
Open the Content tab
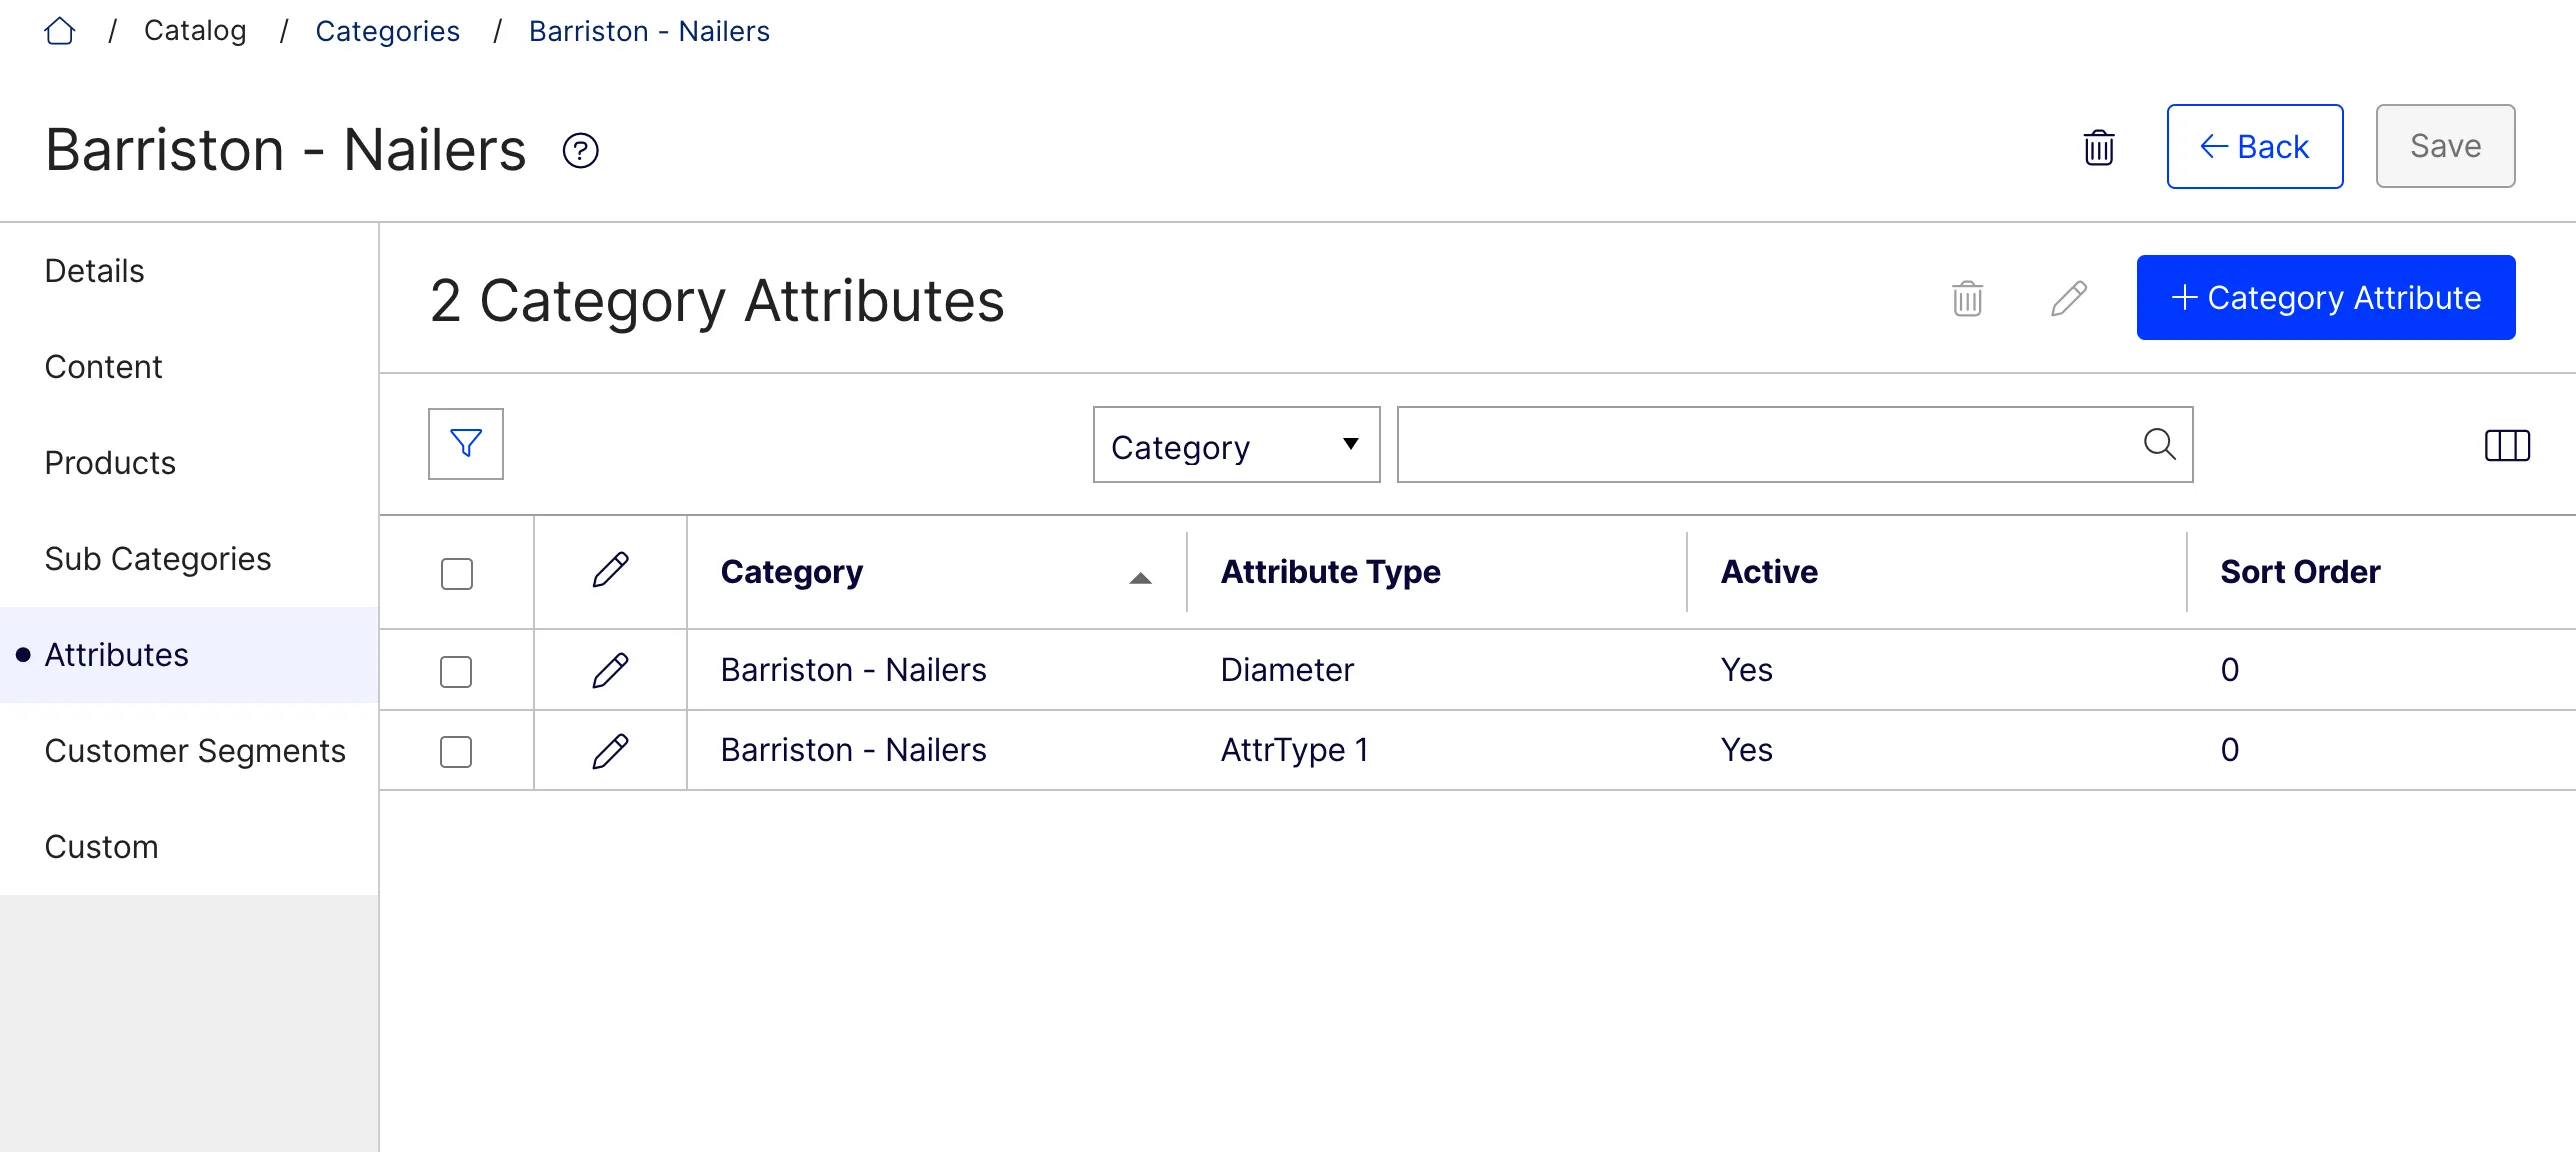189,367
